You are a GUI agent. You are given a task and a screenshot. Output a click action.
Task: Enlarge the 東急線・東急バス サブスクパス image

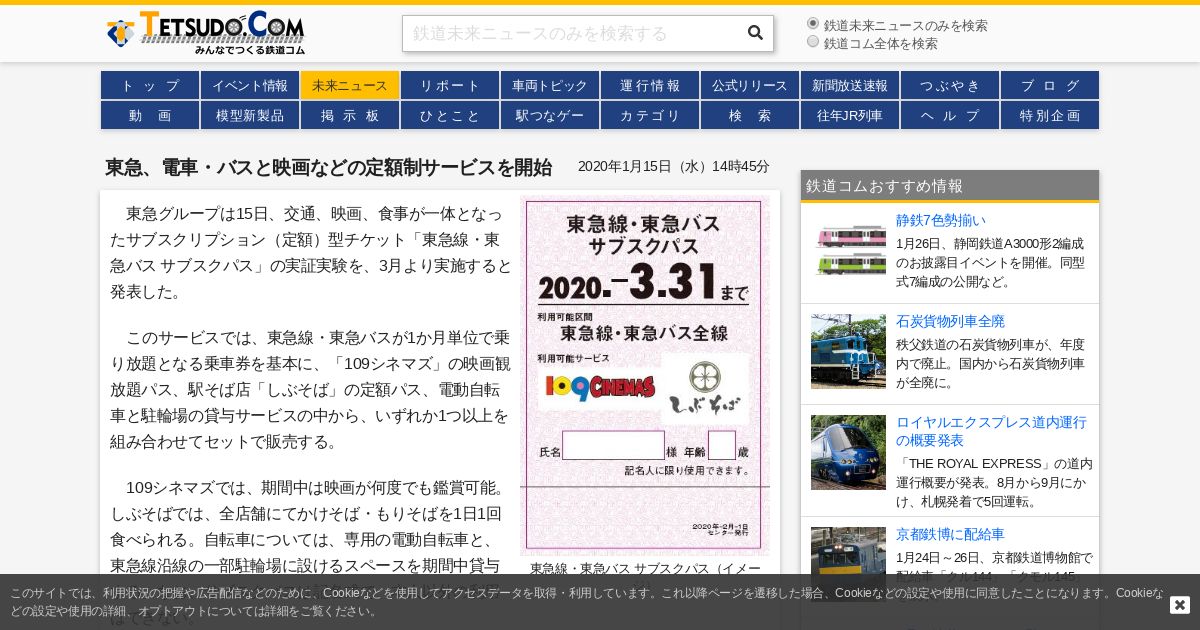pyautogui.click(x=645, y=375)
